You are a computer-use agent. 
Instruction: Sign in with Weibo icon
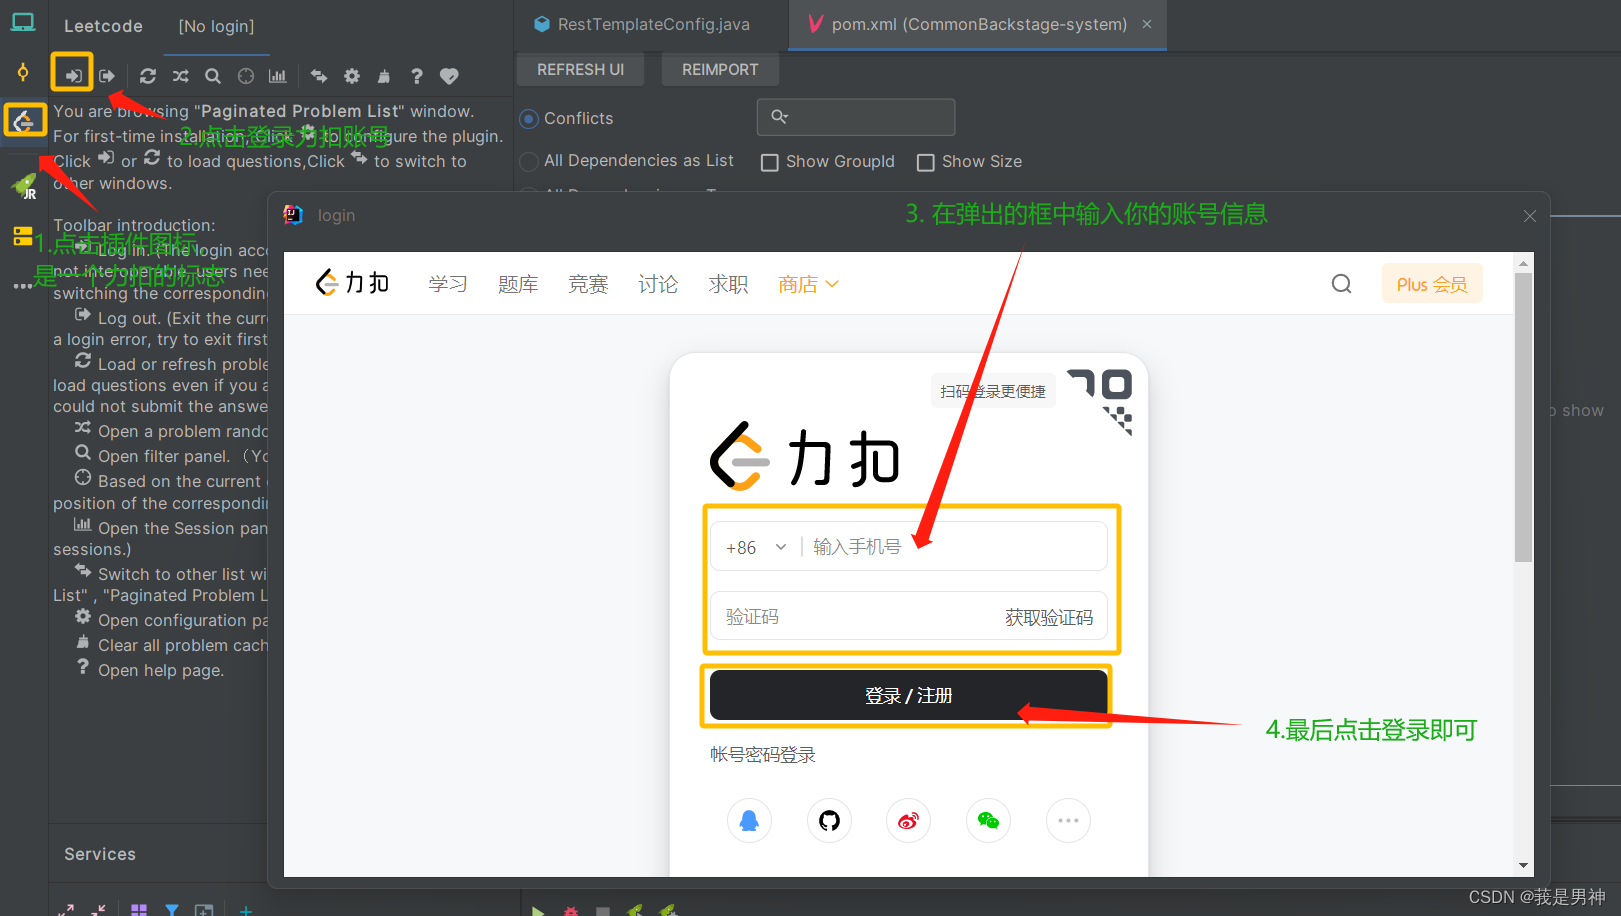coord(909,821)
